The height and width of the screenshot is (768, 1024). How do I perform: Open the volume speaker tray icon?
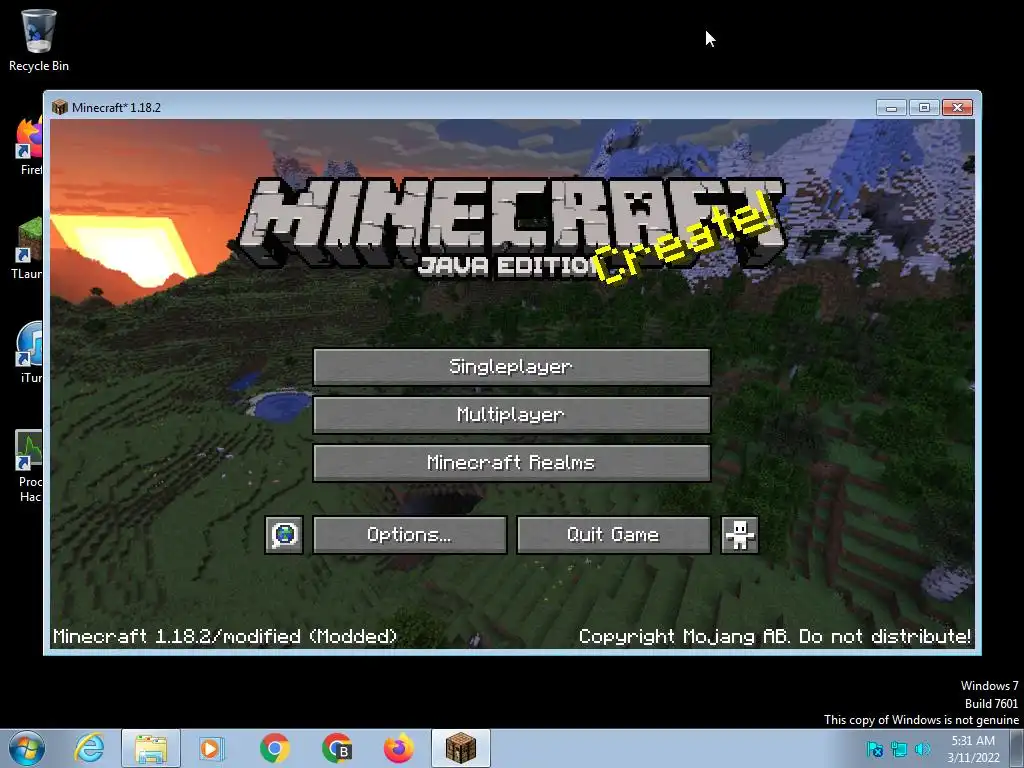[x=922, y=749]
